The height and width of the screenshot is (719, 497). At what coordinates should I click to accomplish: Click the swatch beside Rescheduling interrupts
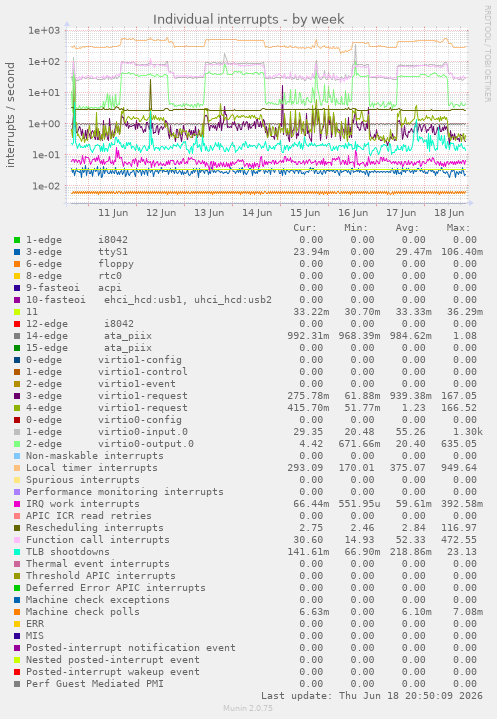pyautogui.click(x=17, y=528)
